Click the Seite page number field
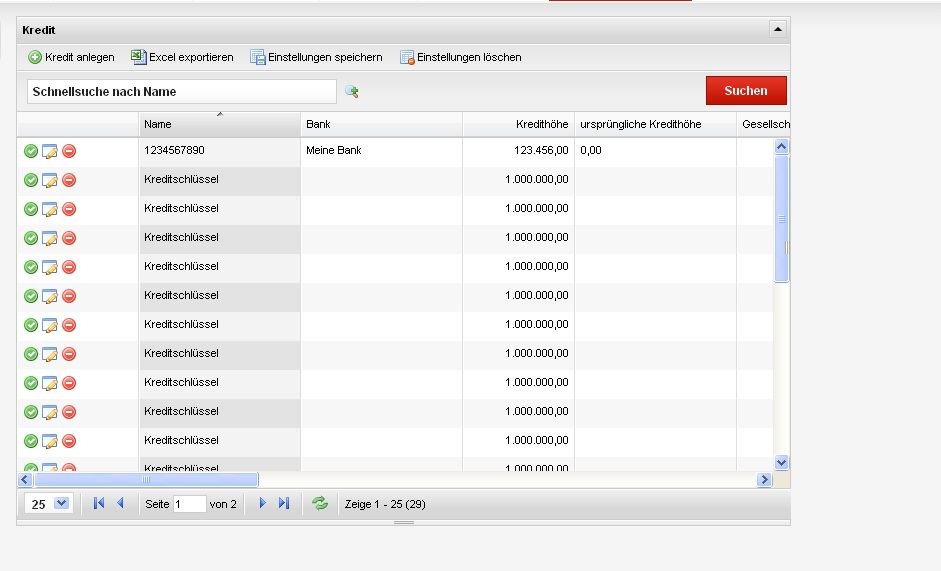 click(x=190, y=504)
